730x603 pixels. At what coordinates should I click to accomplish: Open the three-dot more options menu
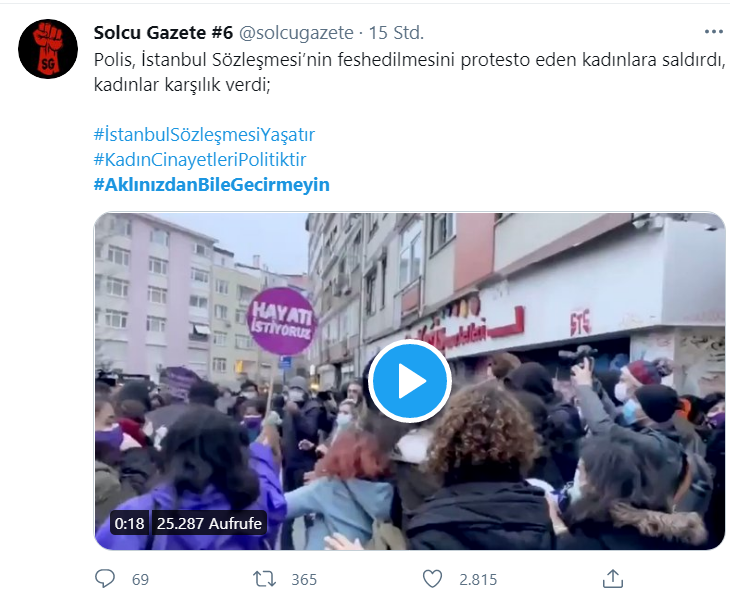(x=714, y=32)
